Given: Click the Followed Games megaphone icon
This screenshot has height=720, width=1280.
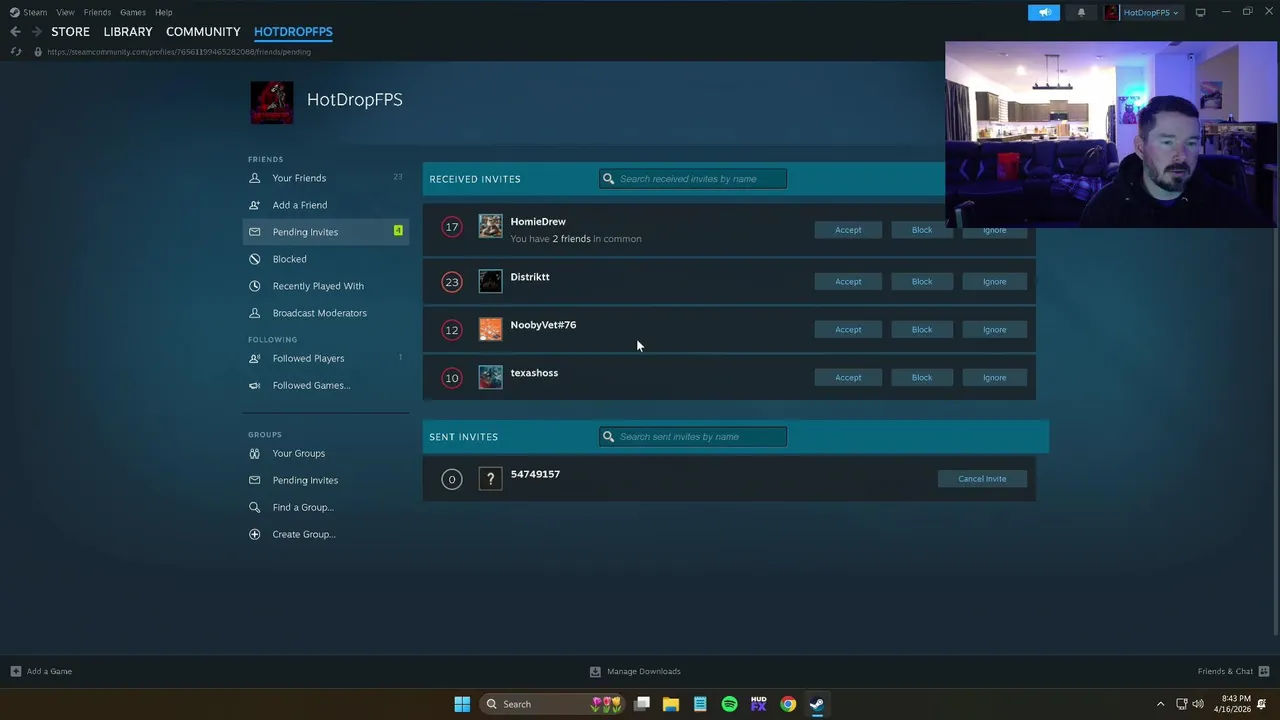Looking at the screenshot, I should click(254, 385).
